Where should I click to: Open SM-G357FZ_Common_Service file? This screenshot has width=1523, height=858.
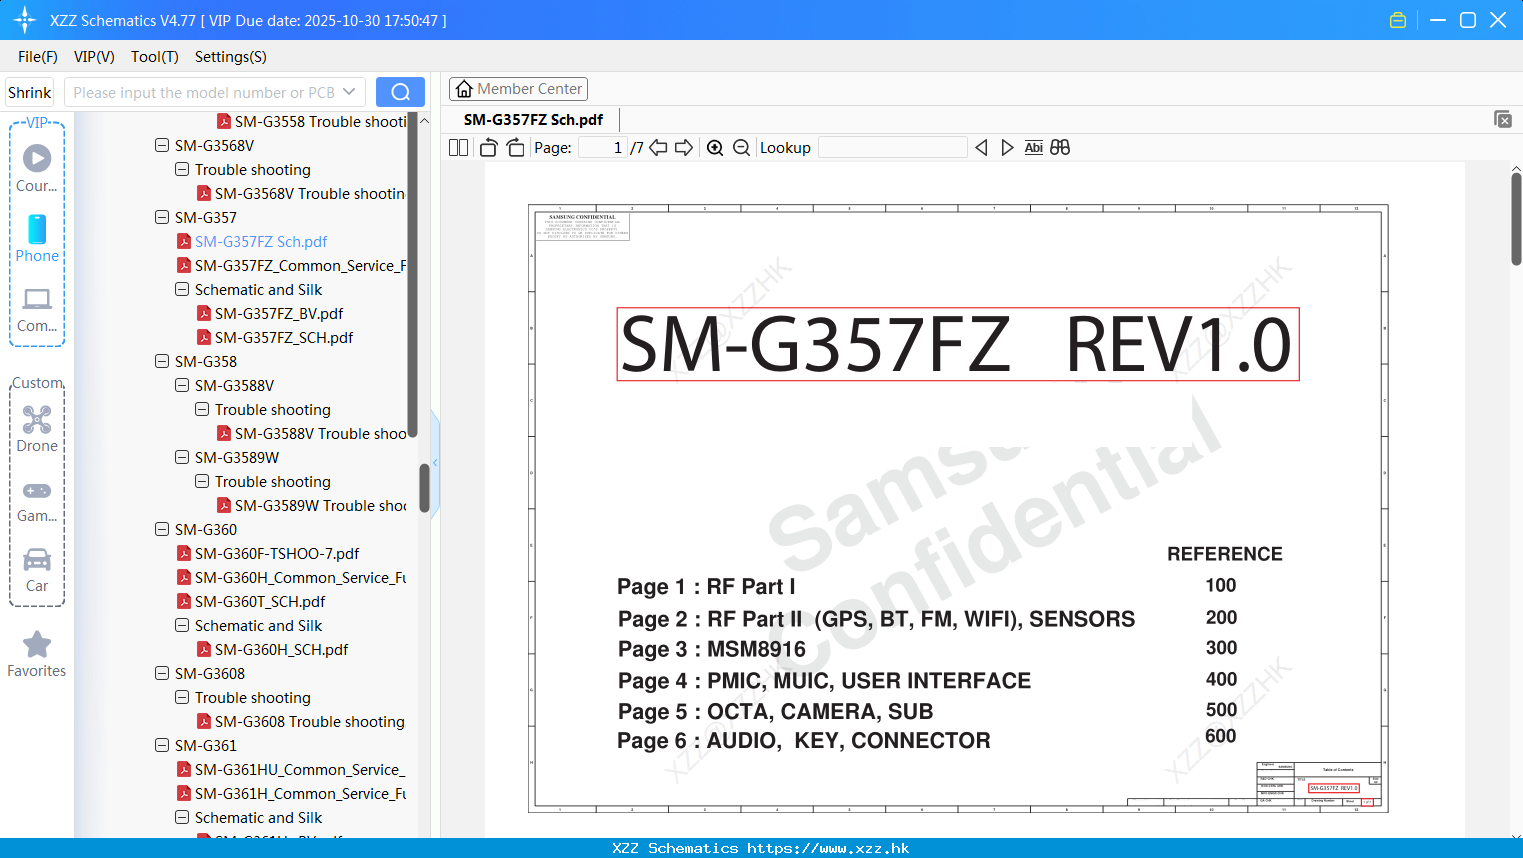[291, 265]
